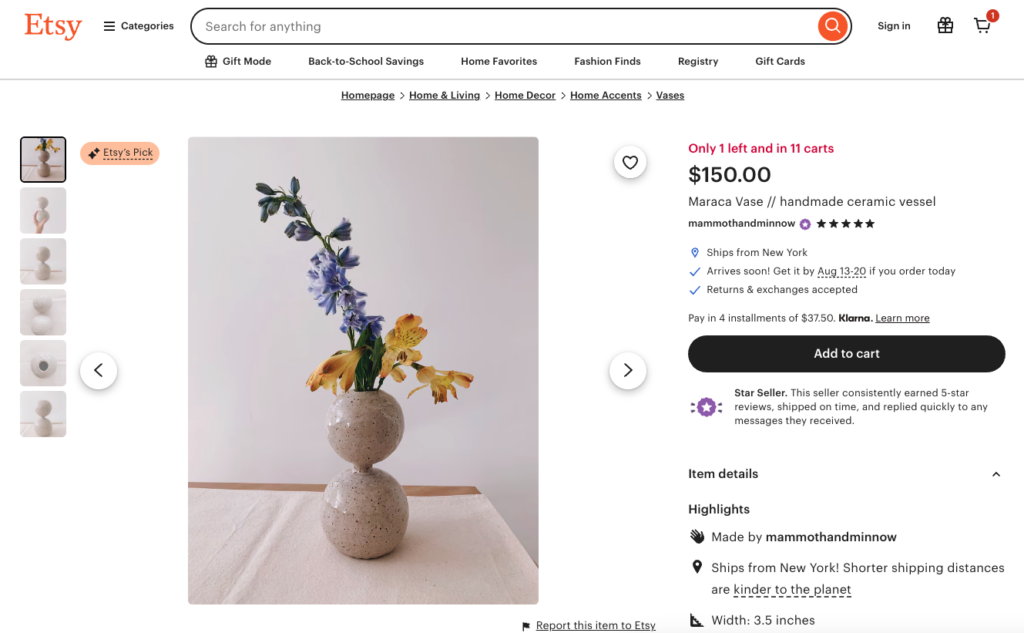Open the shopping cart icon

coord(983,26)
